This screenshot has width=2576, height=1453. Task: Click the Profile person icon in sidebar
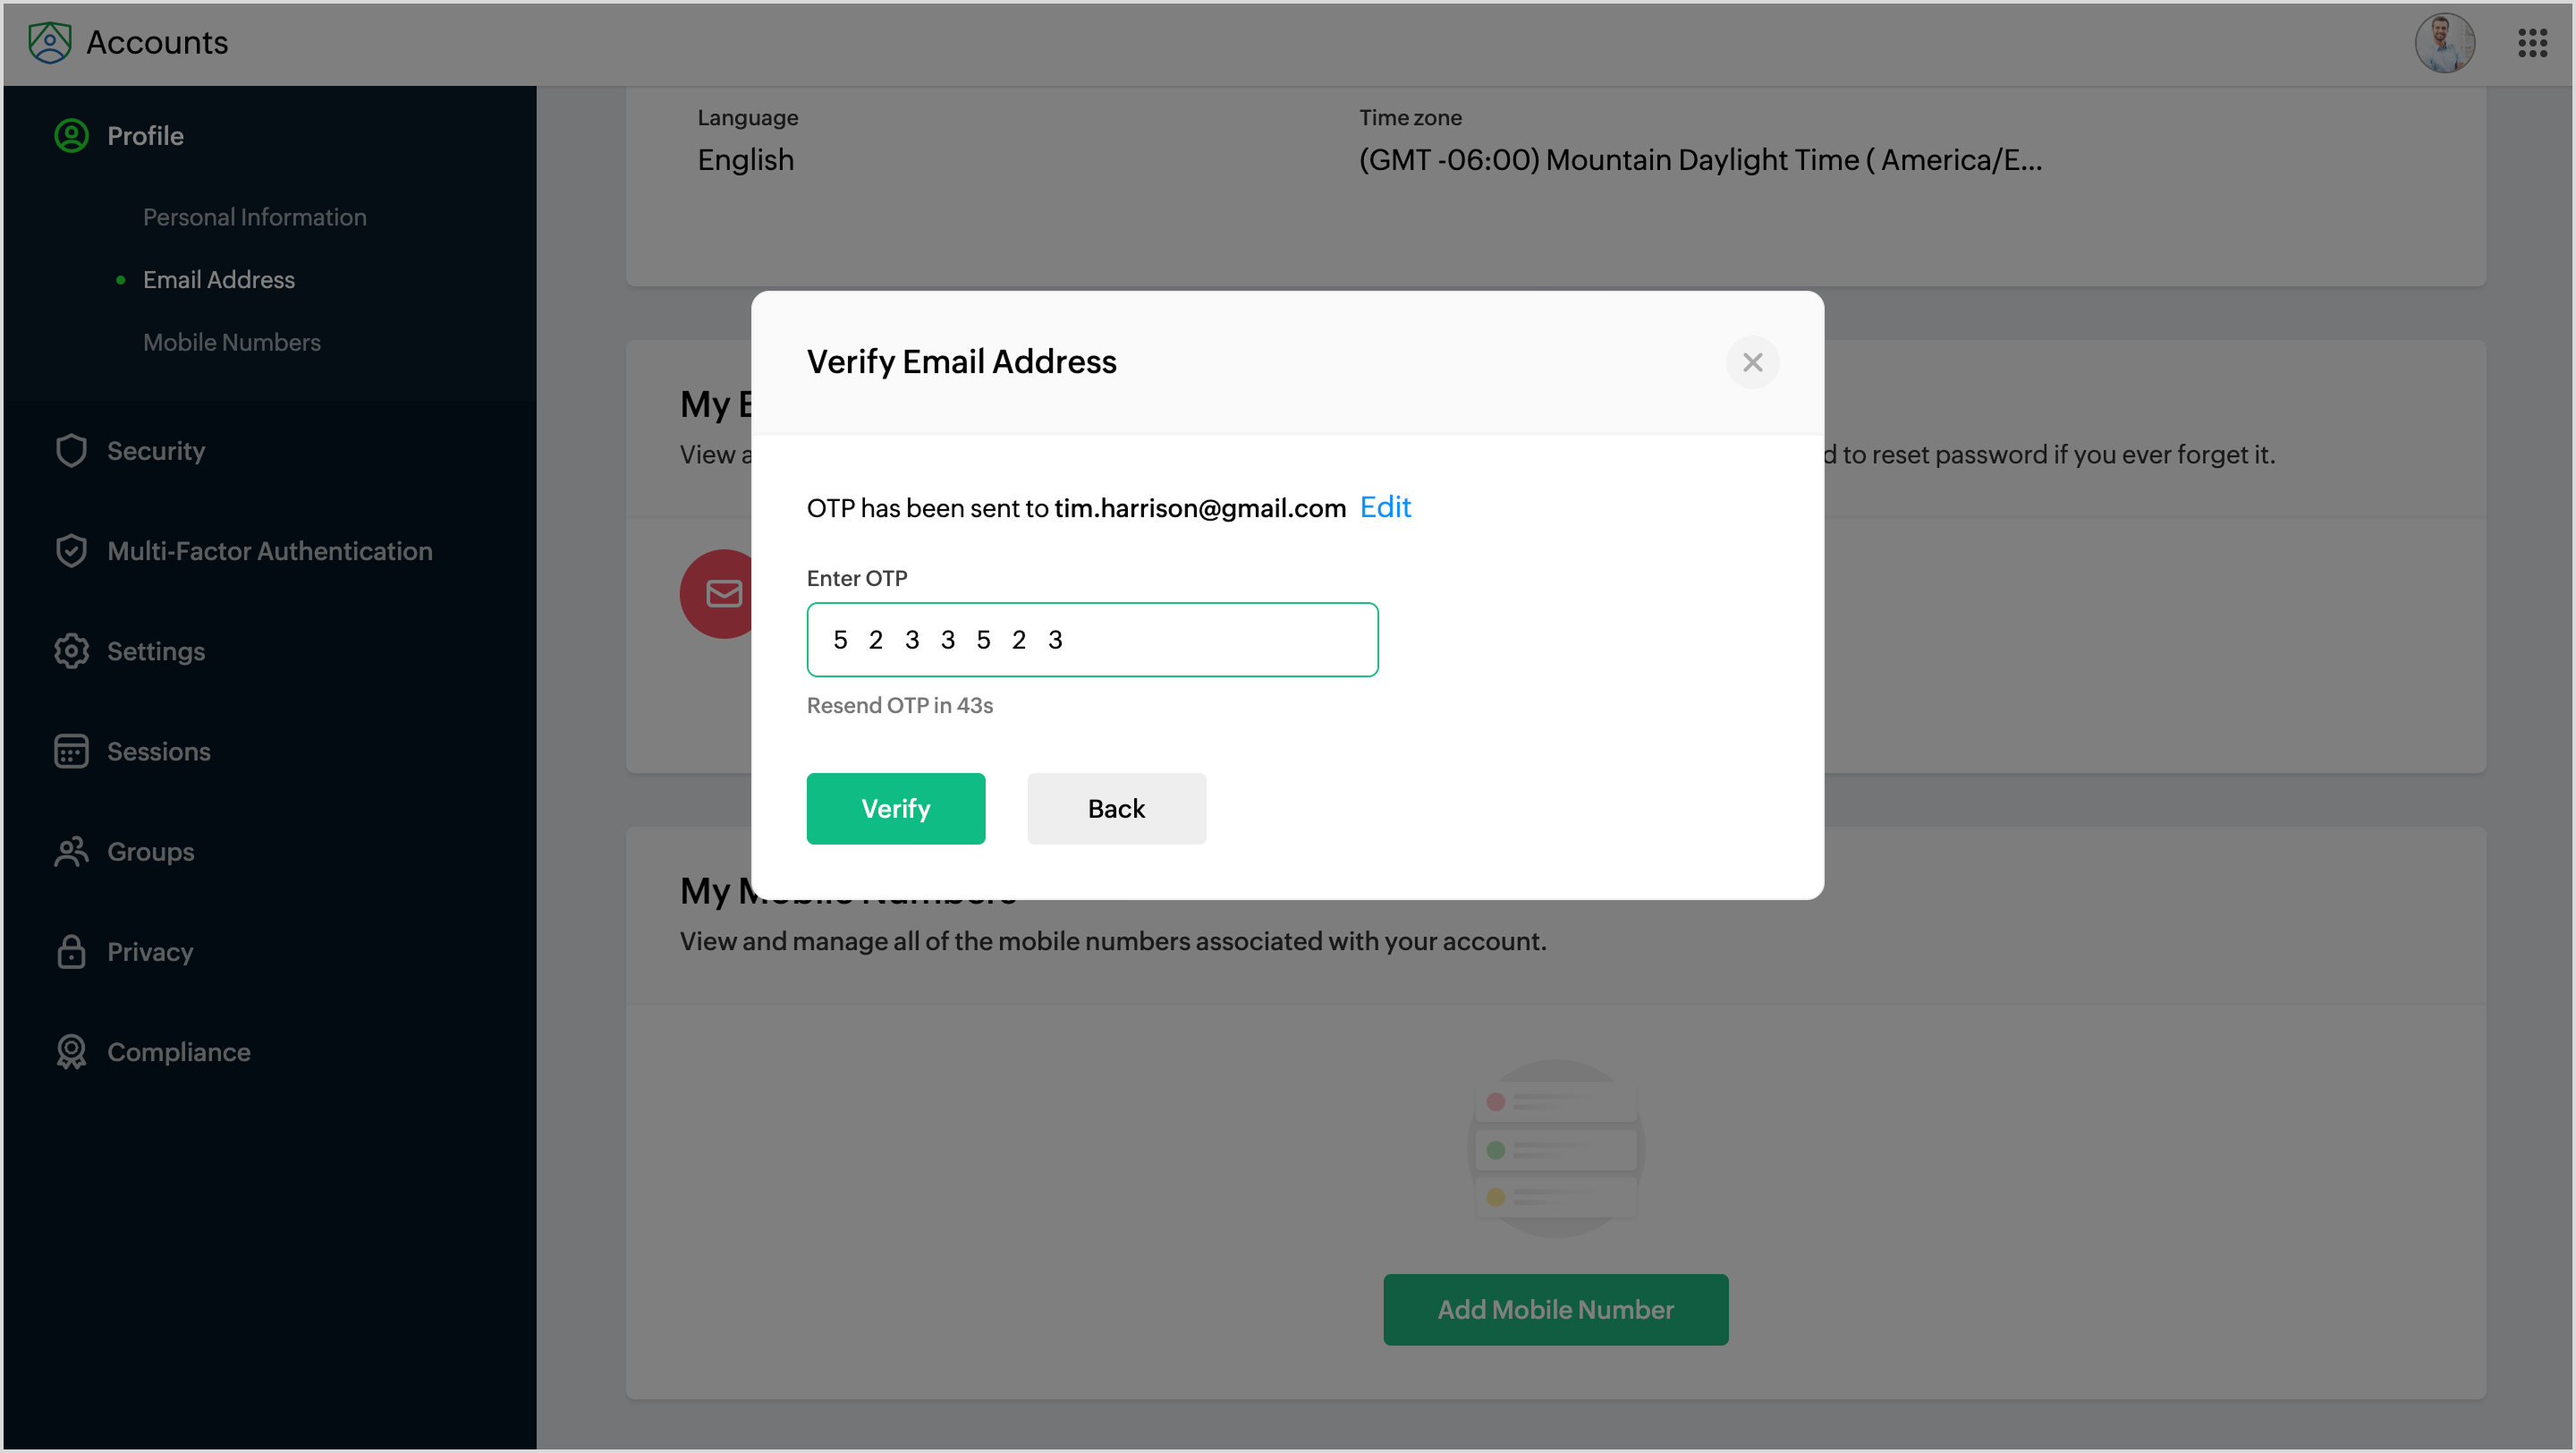[71, 136]
